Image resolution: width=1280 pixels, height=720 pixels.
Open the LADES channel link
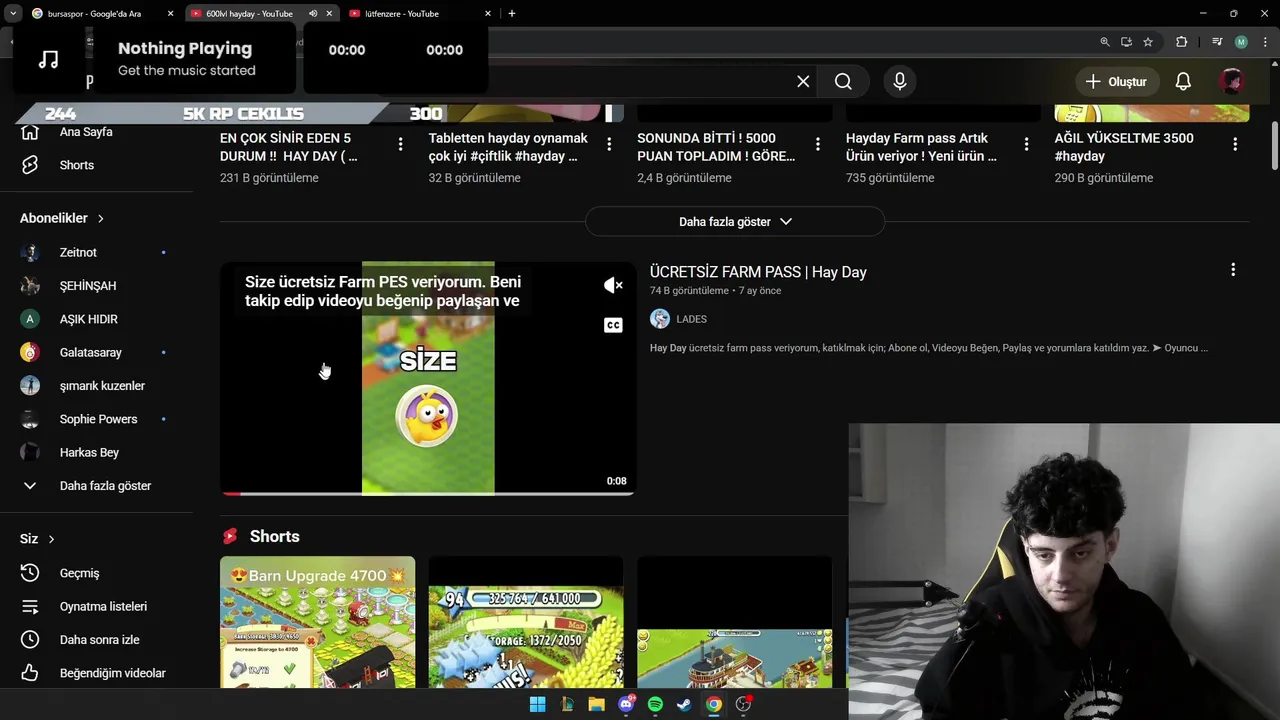pos(691,319)
